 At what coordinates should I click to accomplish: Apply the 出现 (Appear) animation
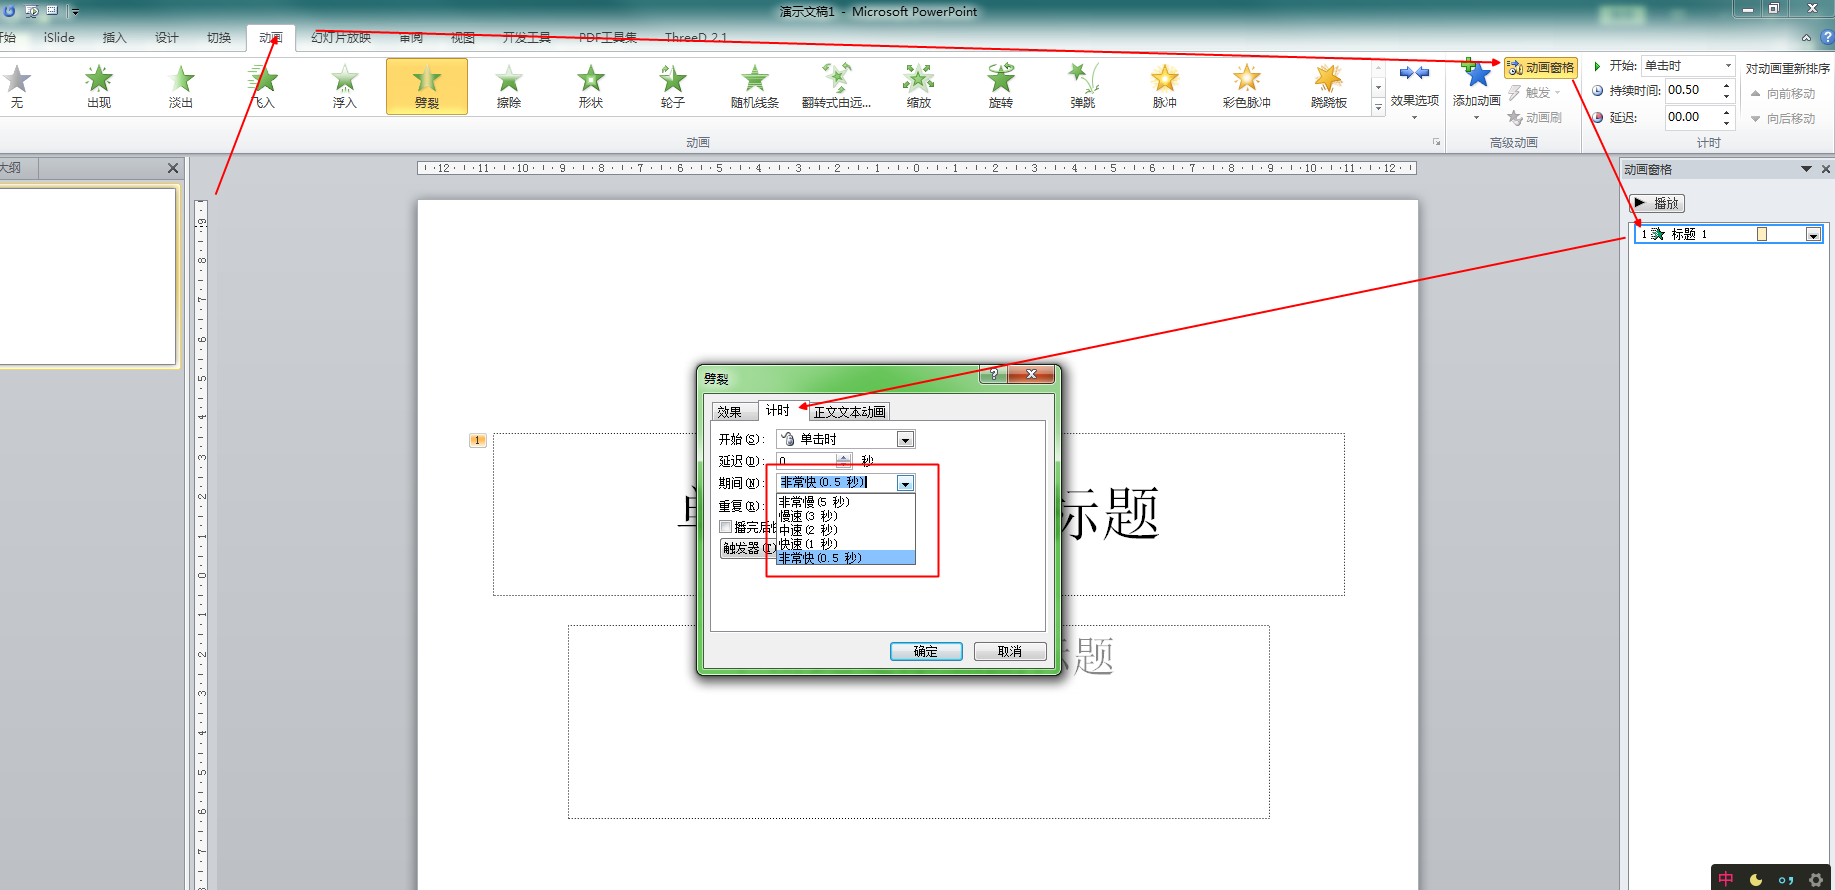pos(99,86)
